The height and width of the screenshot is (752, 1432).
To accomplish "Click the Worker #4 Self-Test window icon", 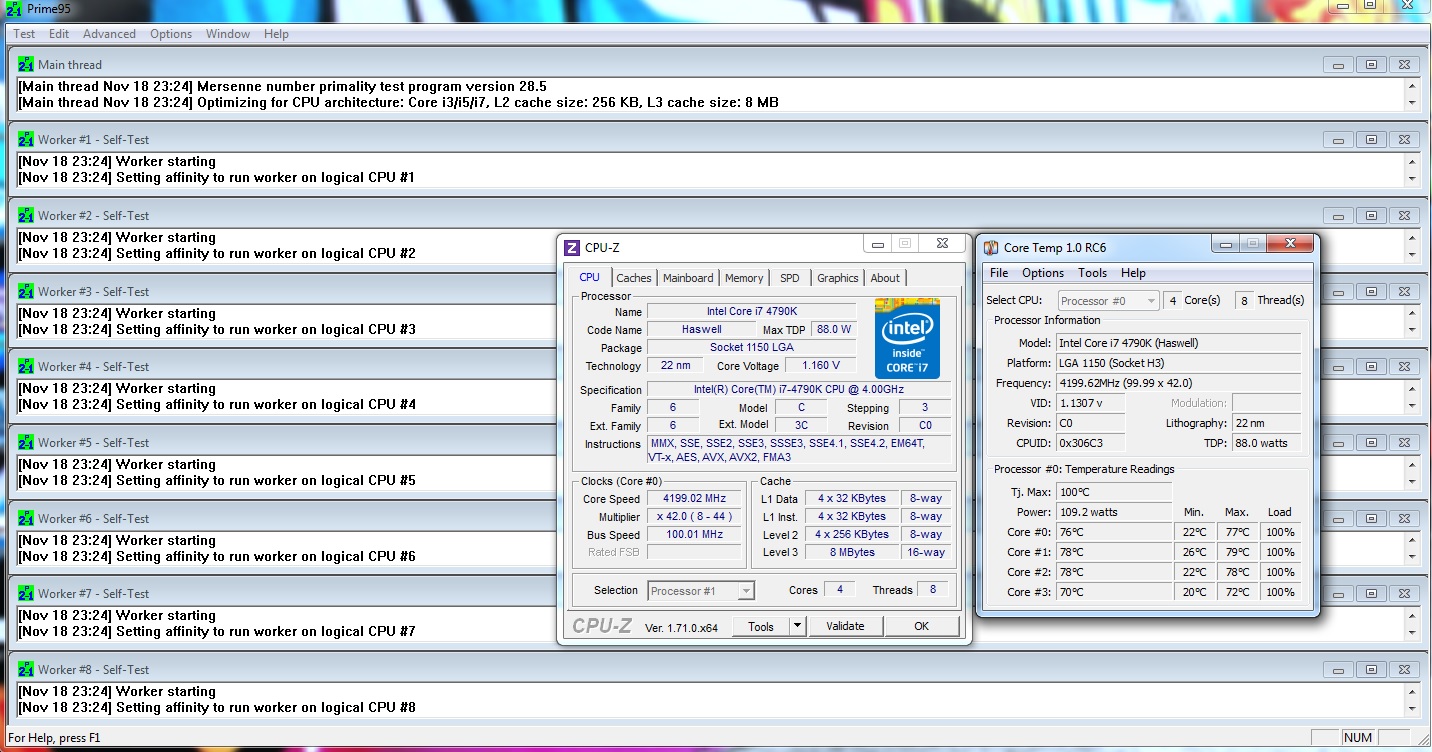I will coord(26,366).
